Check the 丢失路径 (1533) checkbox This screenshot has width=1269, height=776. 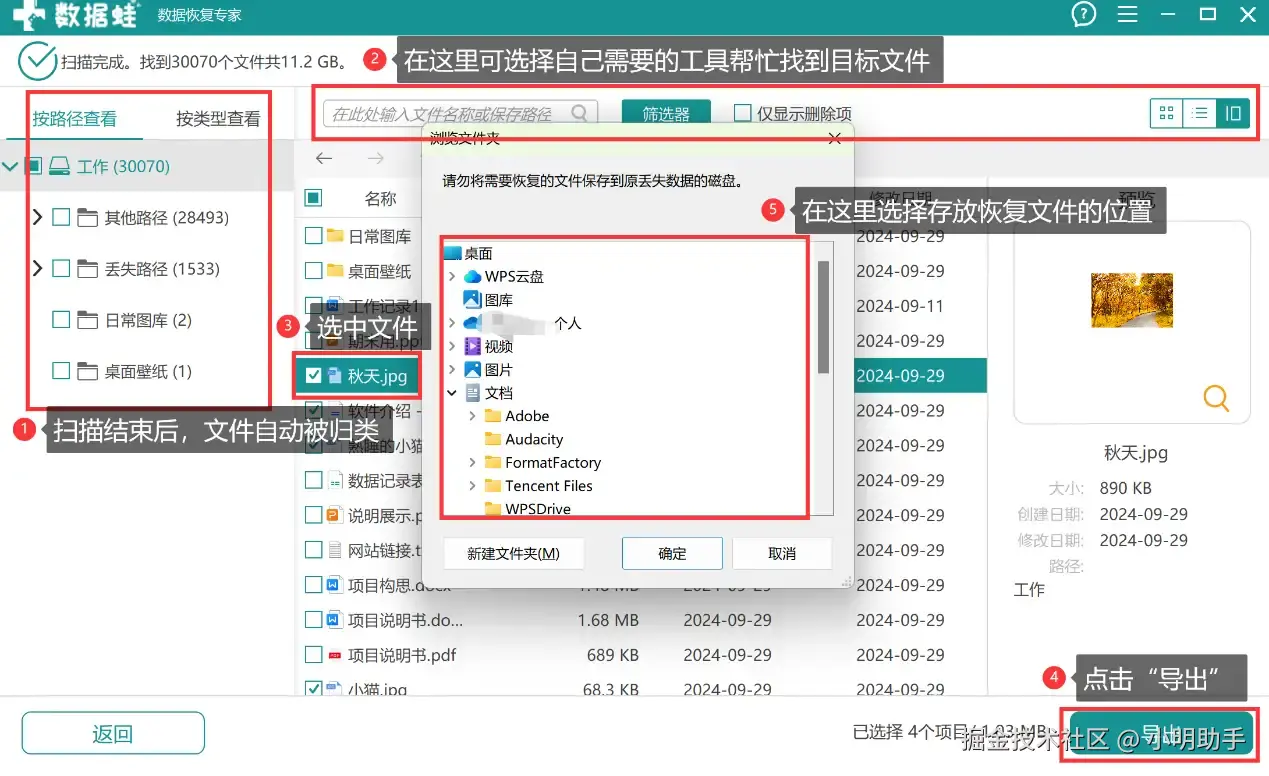point(61,268)
